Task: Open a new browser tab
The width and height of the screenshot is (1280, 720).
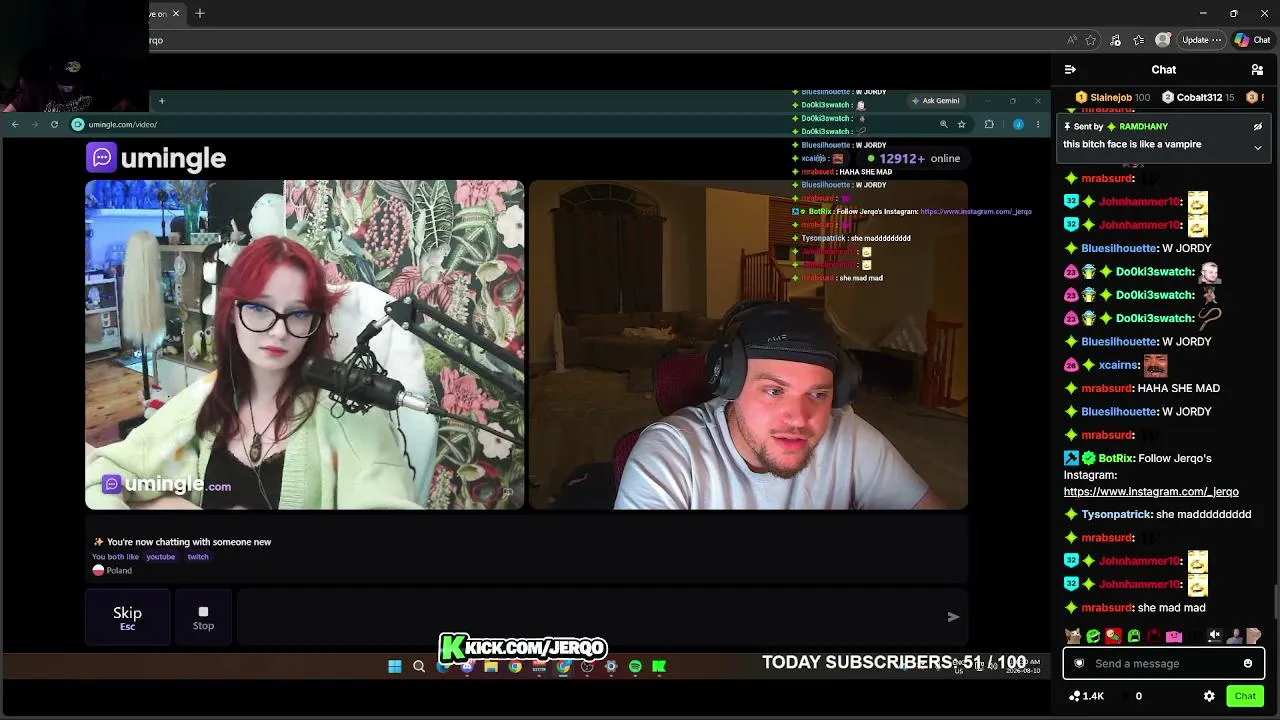Action: point(200,13)
